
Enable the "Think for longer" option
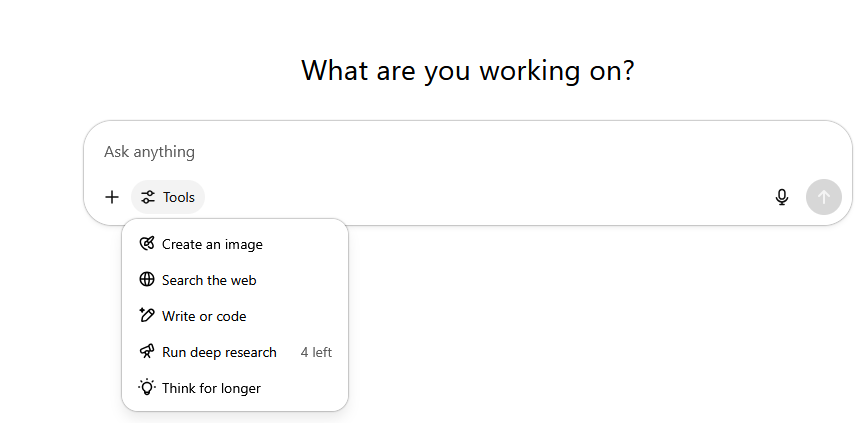pyautogui.click(x=211, y=388)
